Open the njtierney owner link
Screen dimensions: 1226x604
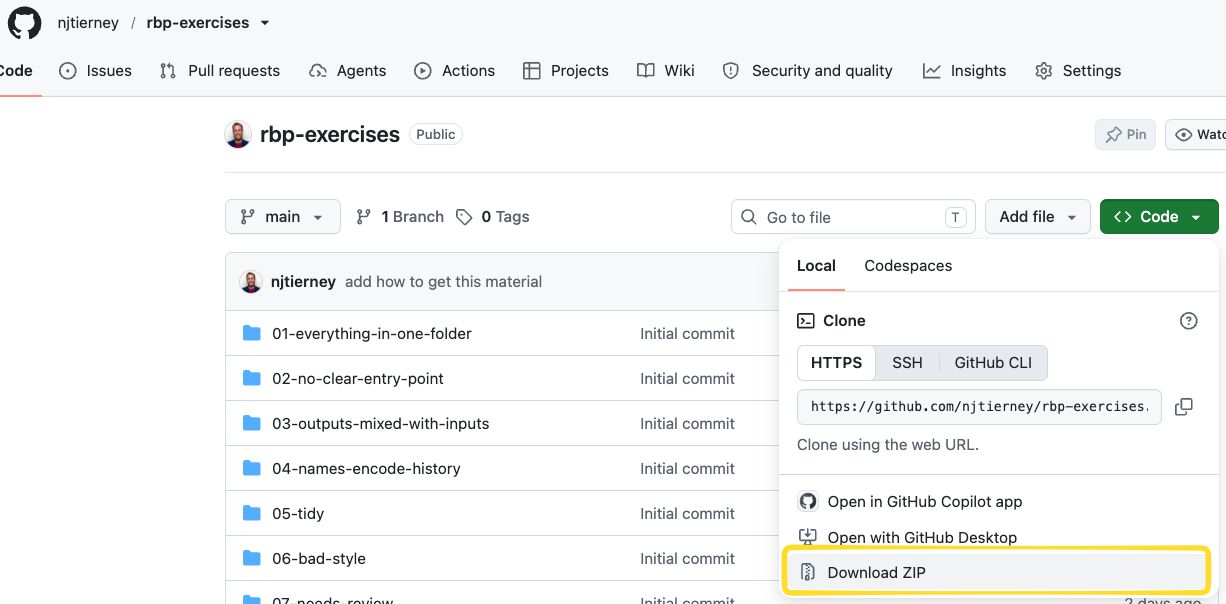pos(90,22)
